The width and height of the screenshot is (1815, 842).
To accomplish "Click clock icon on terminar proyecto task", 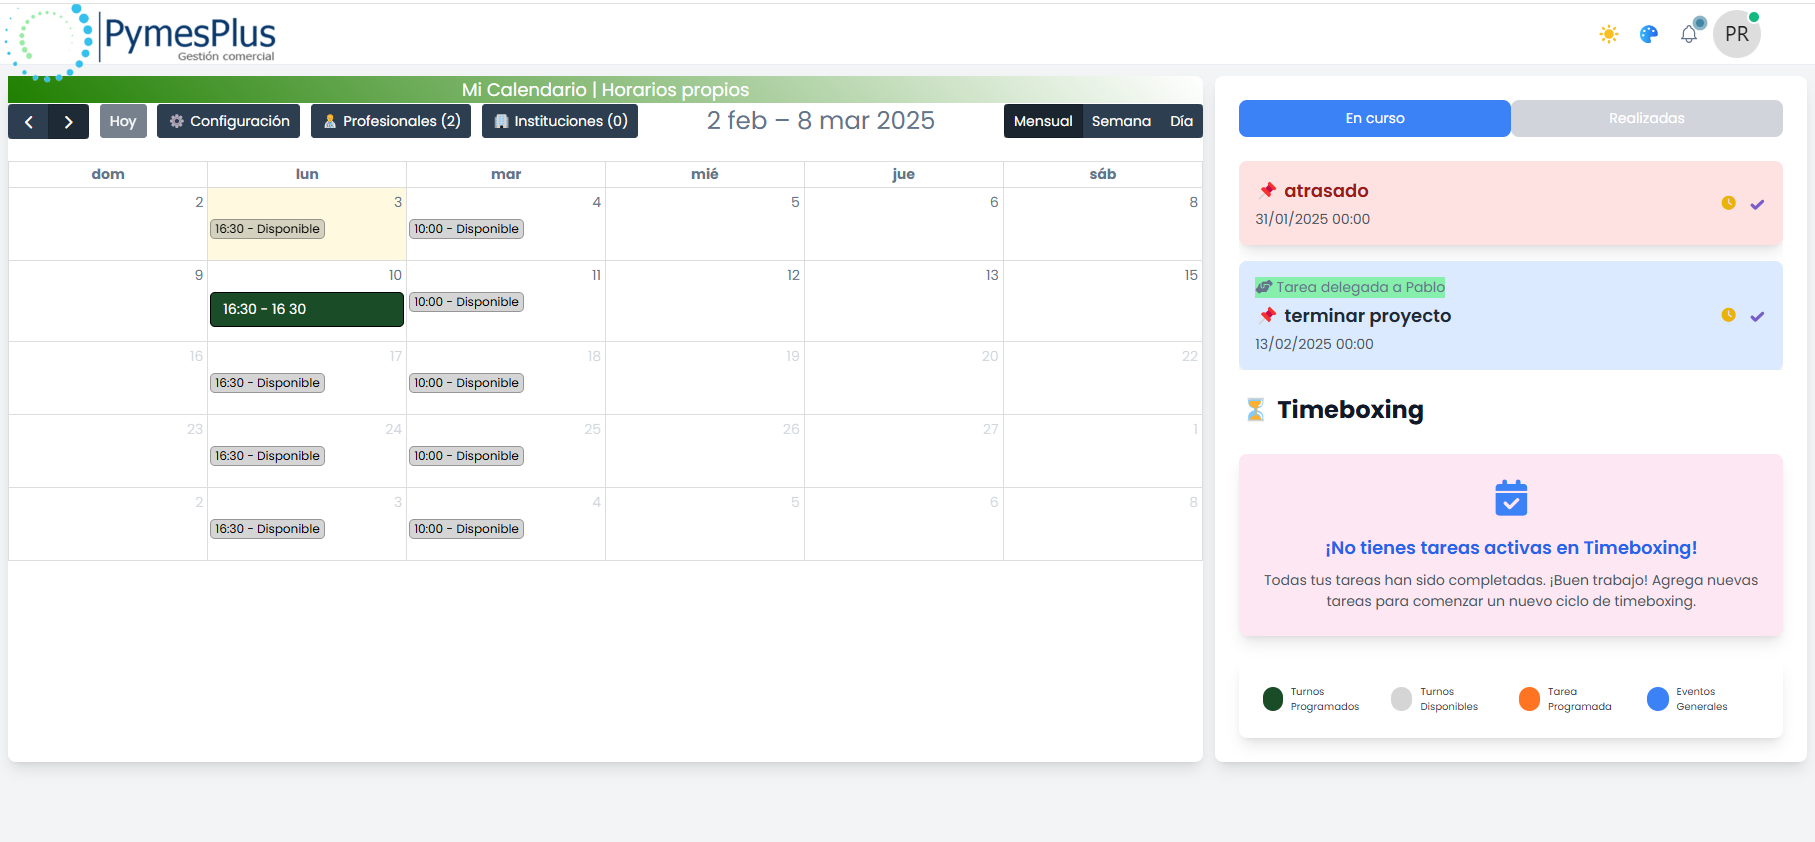I will (x=1728, y=315).
